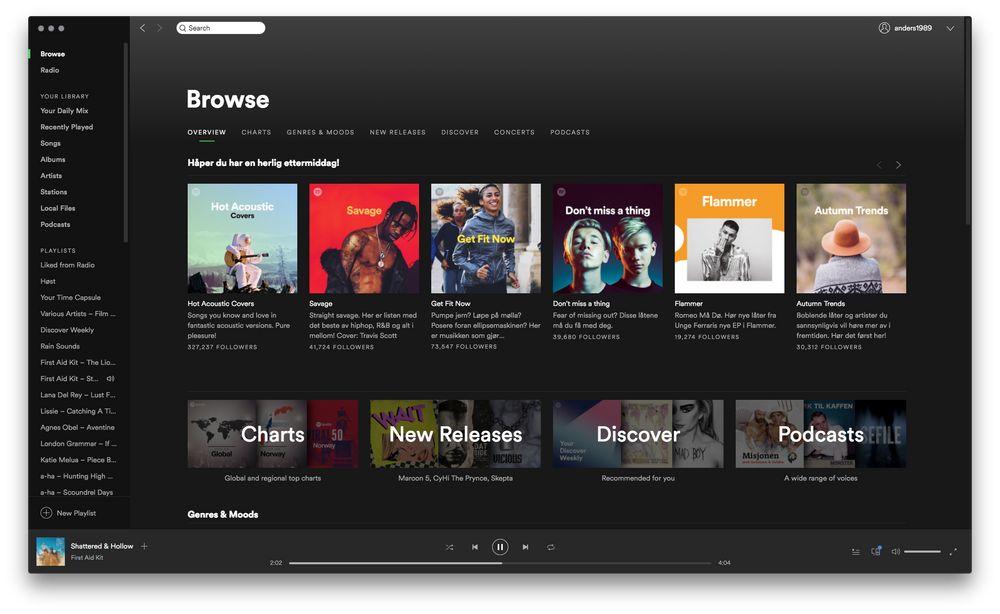Click the sidebar scrollbar
The height and width of the screenshot is (614, 1000).
pos(126,142)
